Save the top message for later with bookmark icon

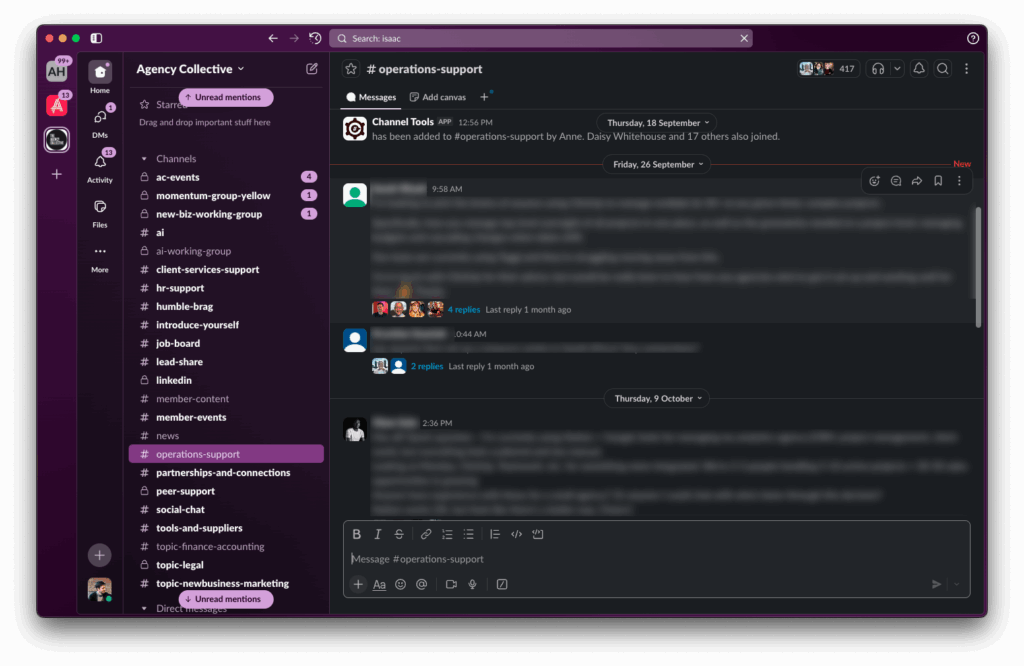pyautogui.click(x=937, y=181)
